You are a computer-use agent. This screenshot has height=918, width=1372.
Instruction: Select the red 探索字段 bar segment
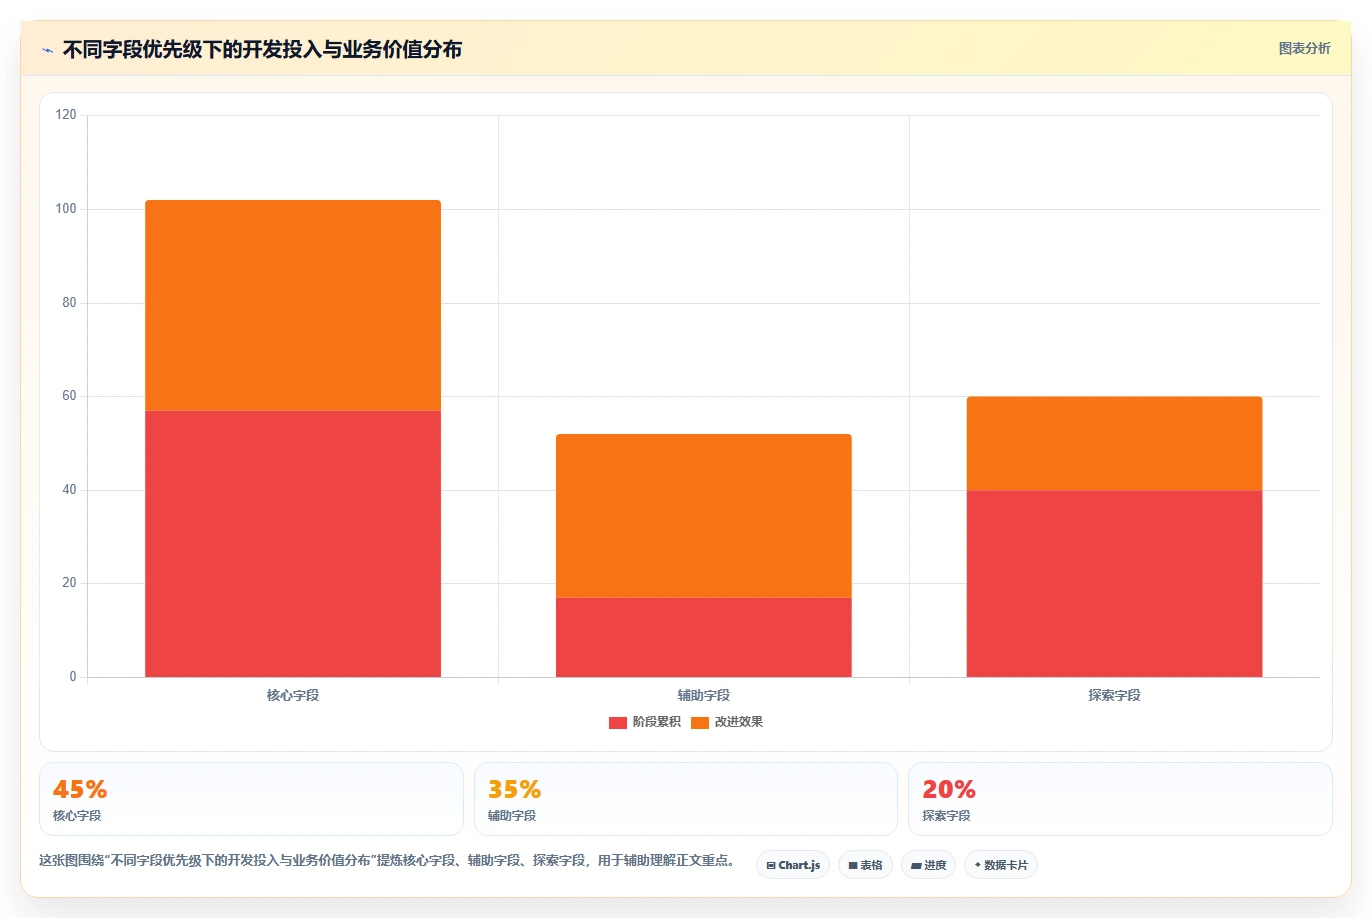pyautogui.click(x=1114, y=583)
